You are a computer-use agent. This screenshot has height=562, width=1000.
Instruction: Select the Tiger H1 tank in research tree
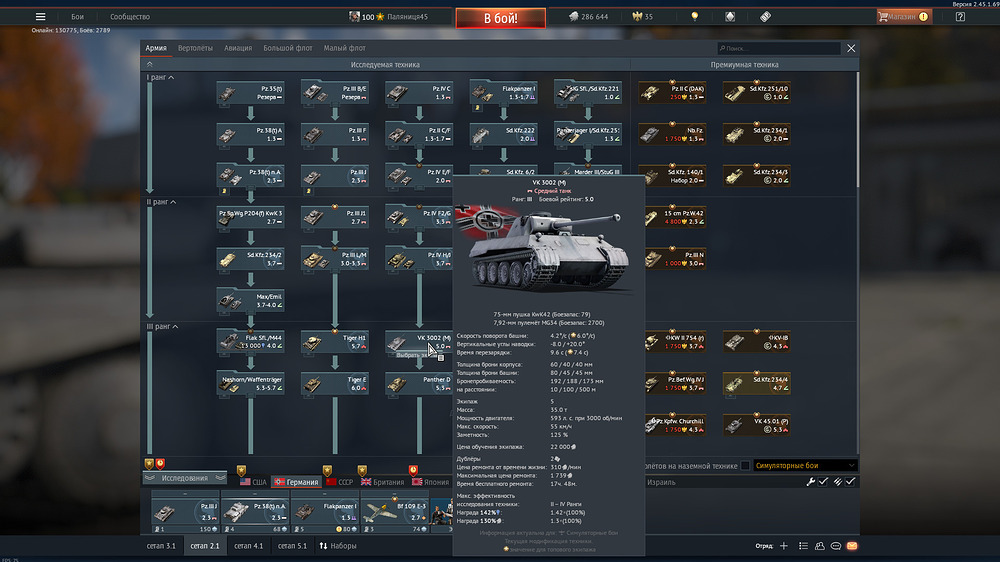(342, 342)
